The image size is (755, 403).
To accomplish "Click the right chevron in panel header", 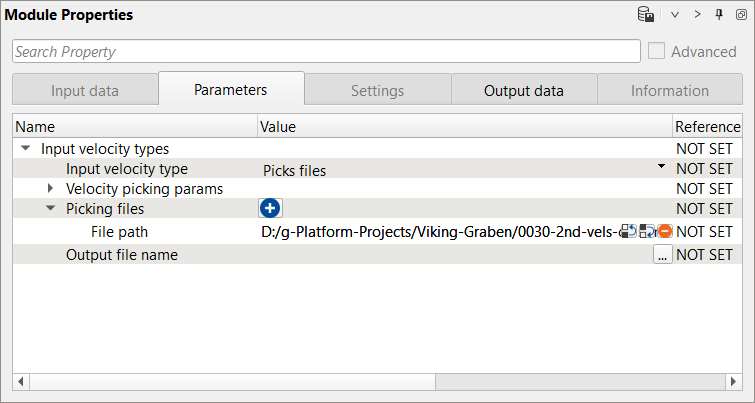I will tap(697, 15).
